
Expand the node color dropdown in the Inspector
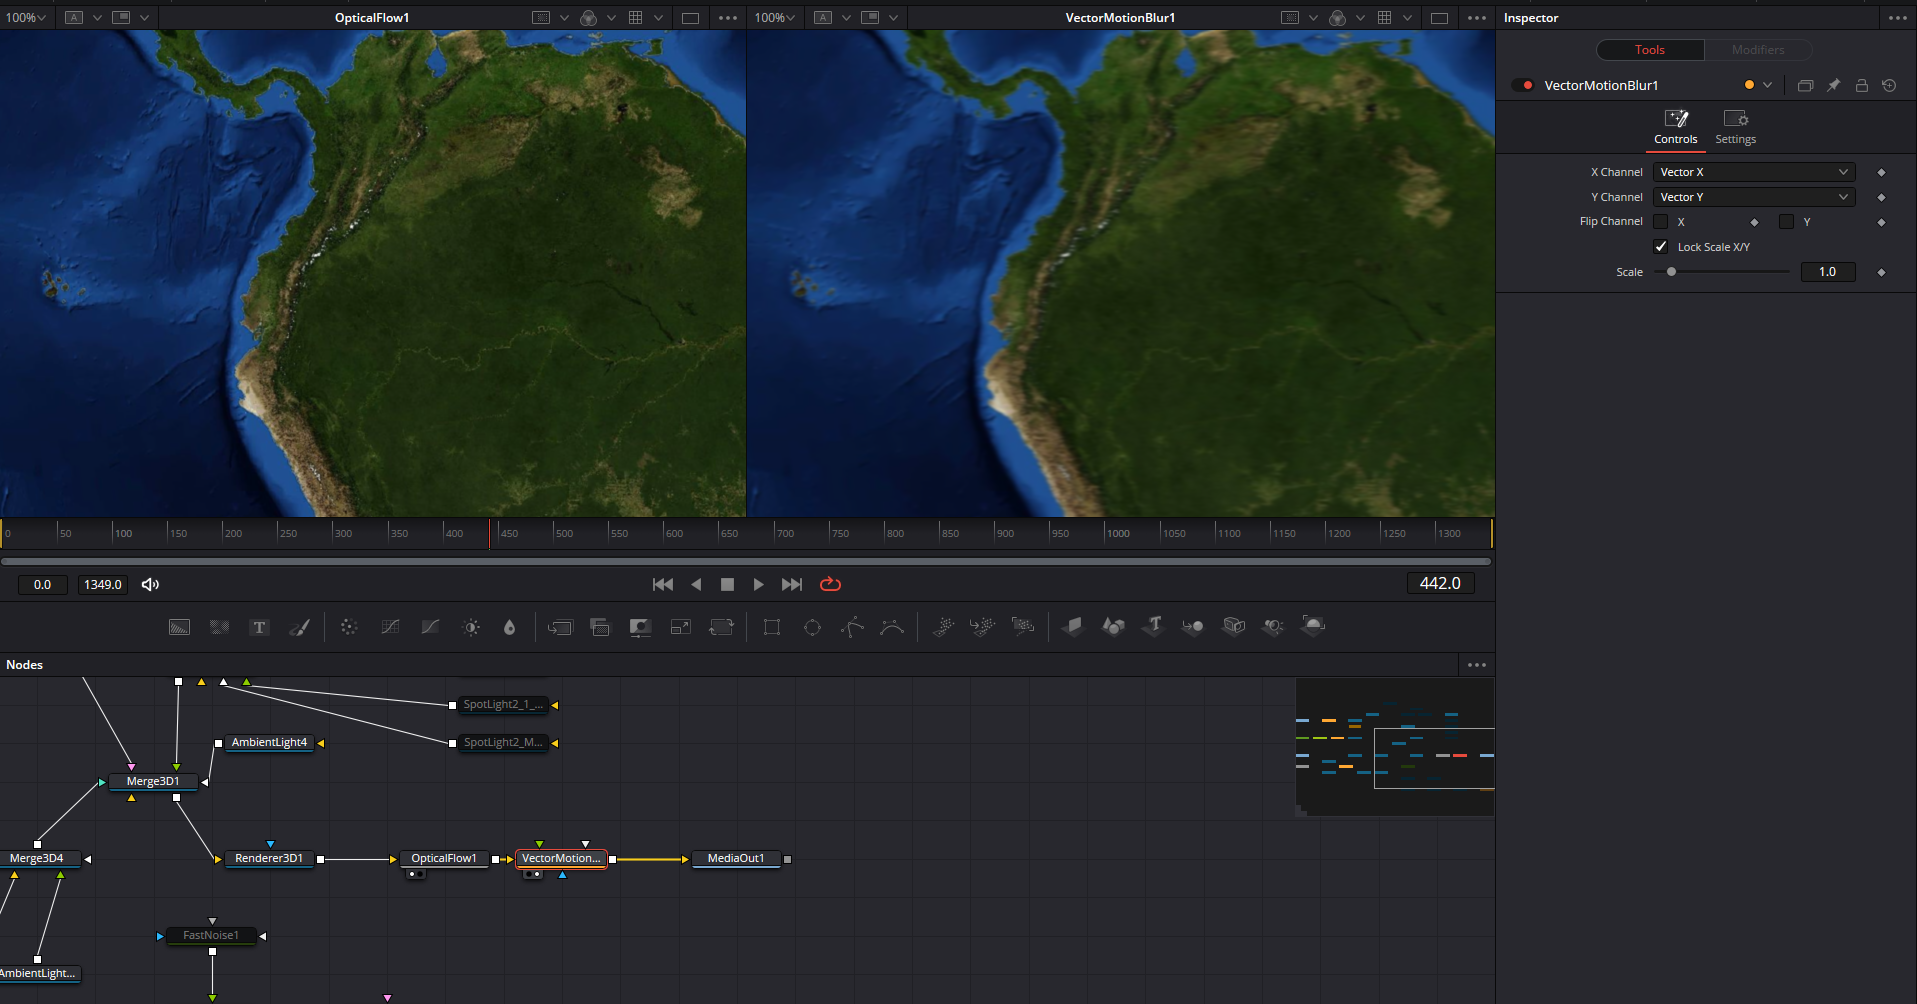[x=1767, y=86]
